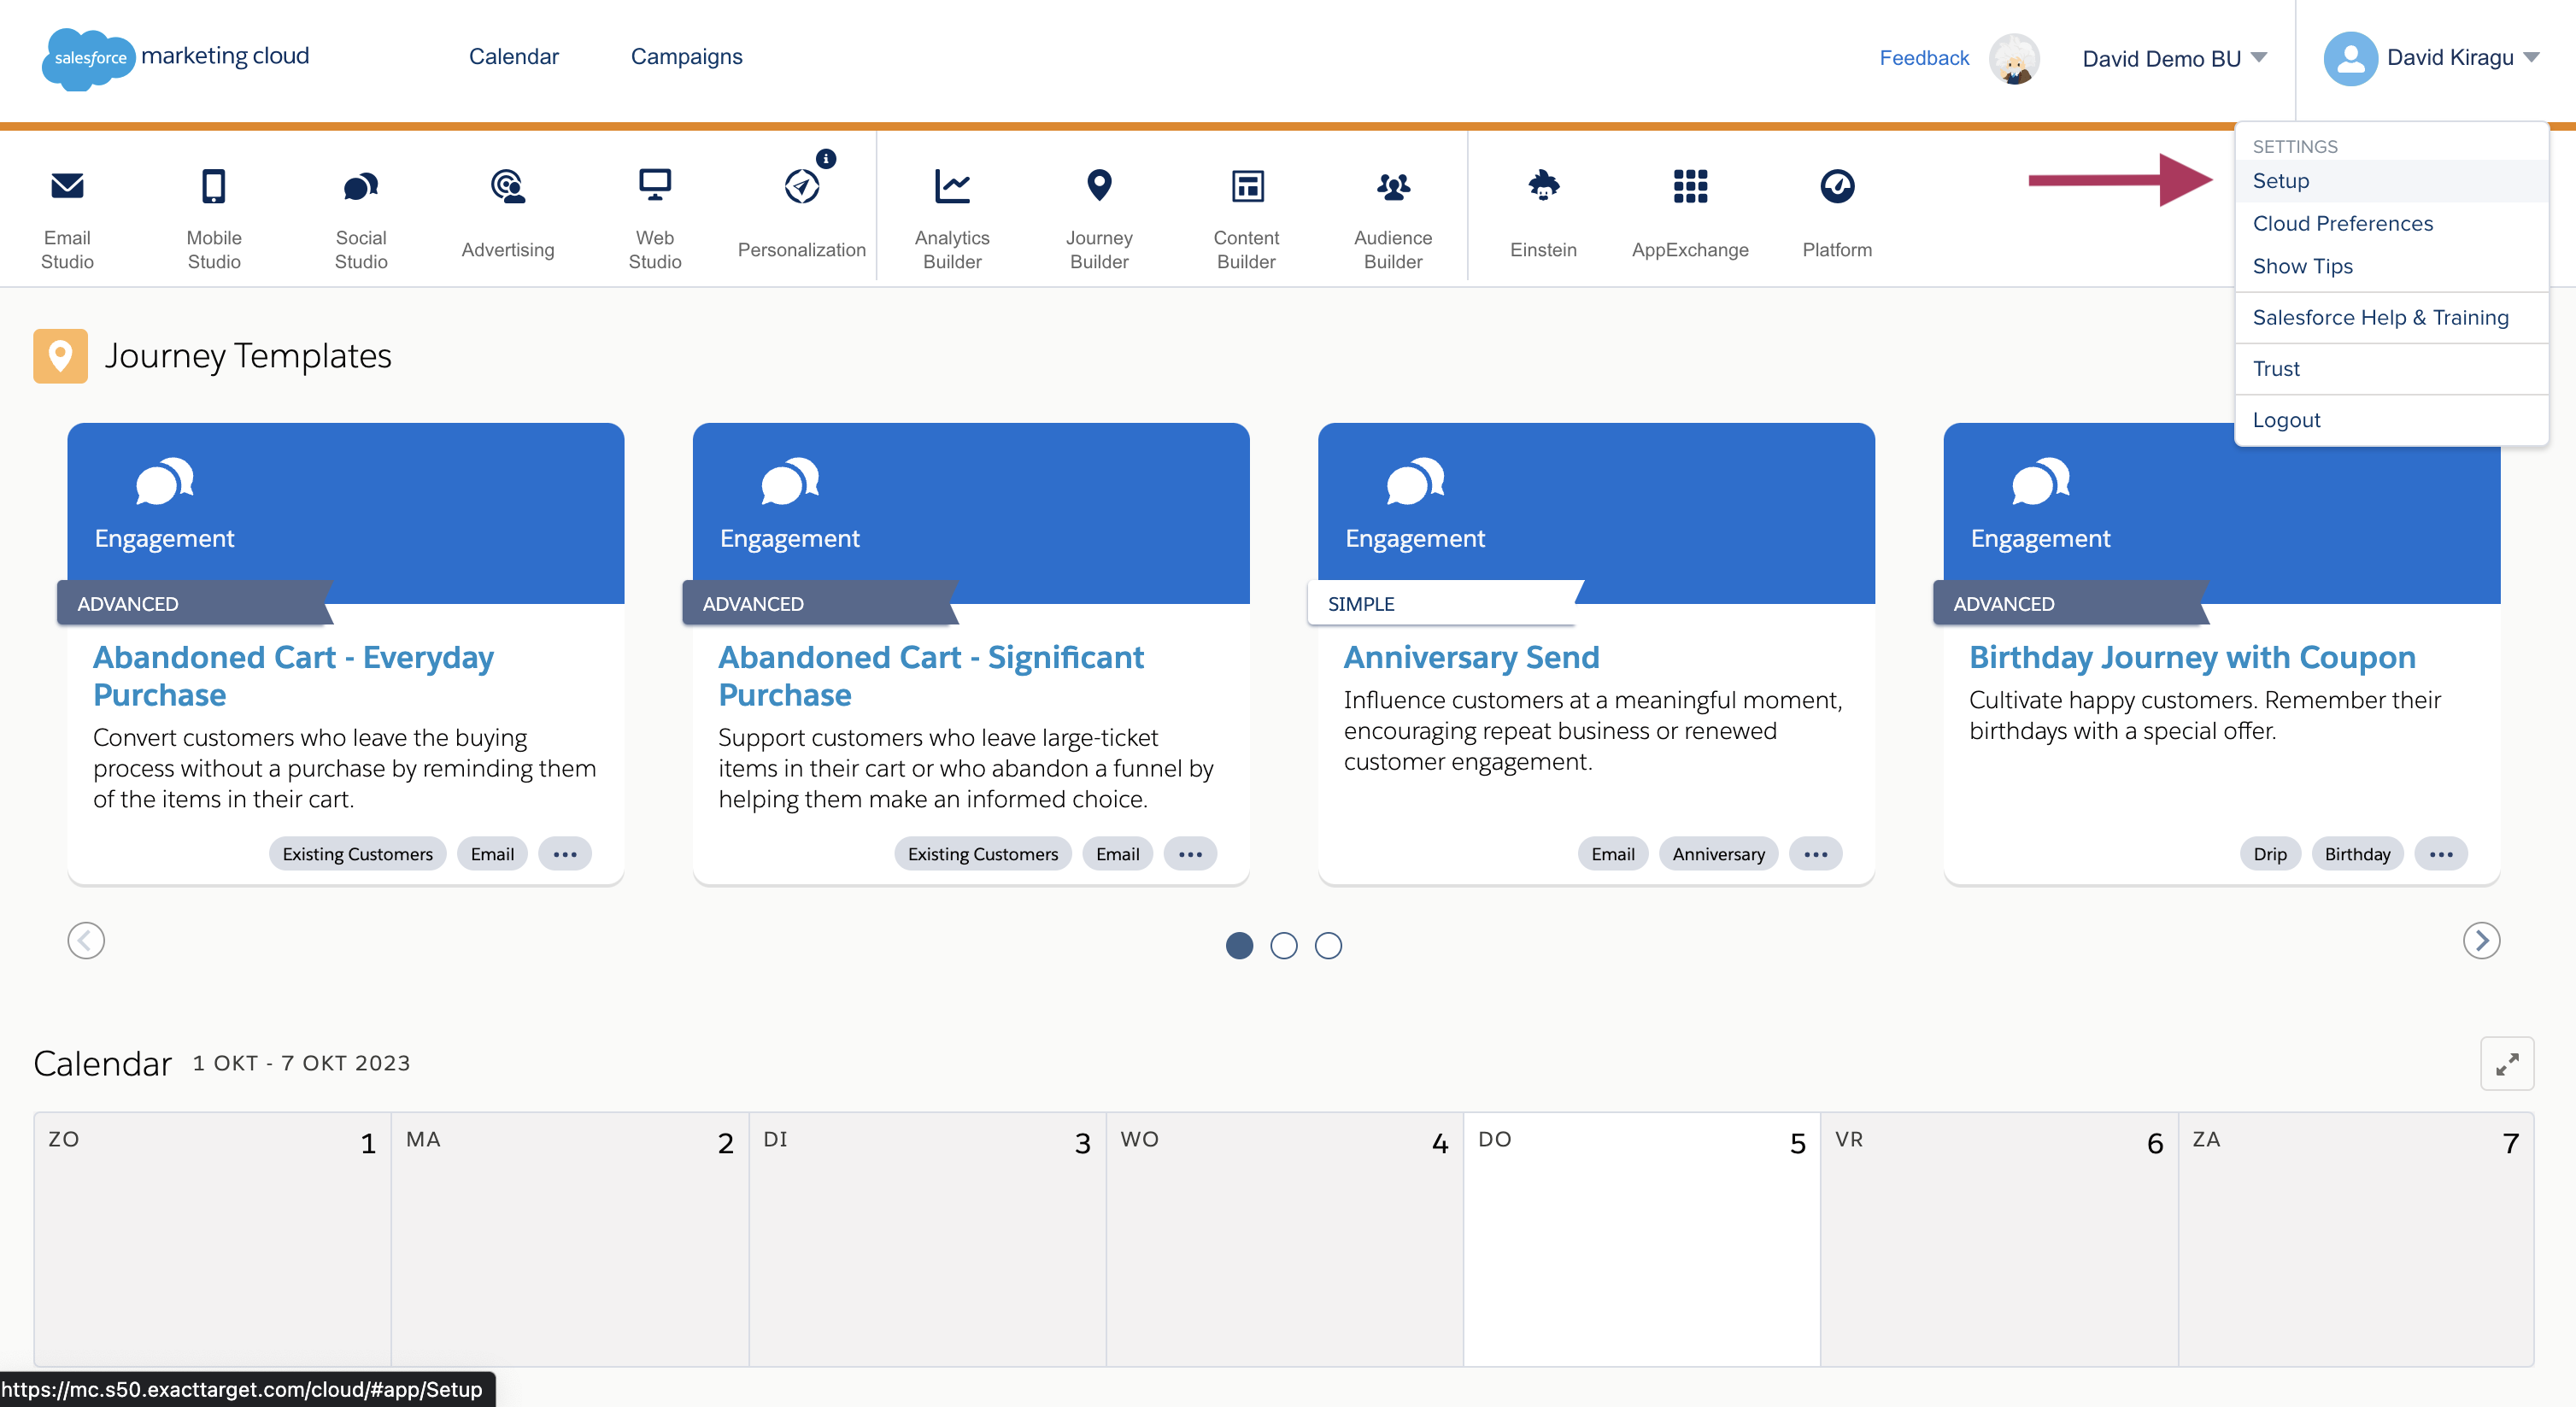
Task: Open the AppExchange grid icon
Action: pos(1690,186)
